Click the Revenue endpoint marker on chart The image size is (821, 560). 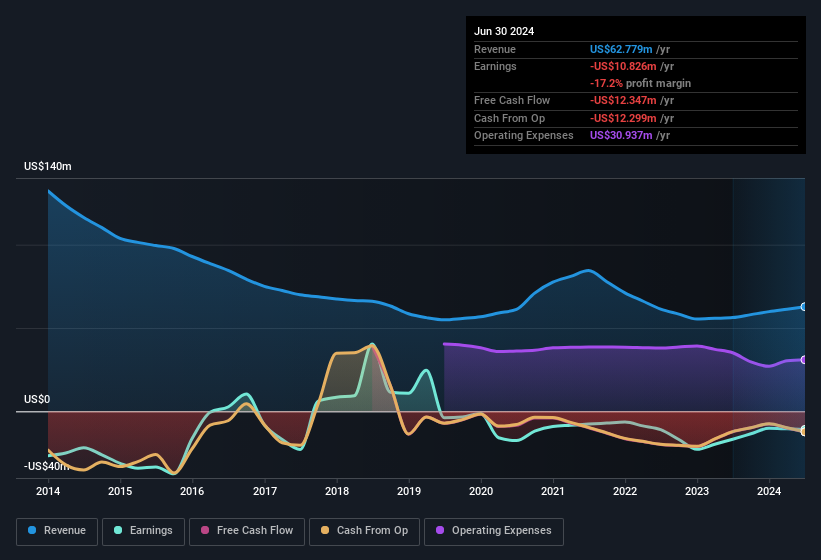click(x=804, y=307)
